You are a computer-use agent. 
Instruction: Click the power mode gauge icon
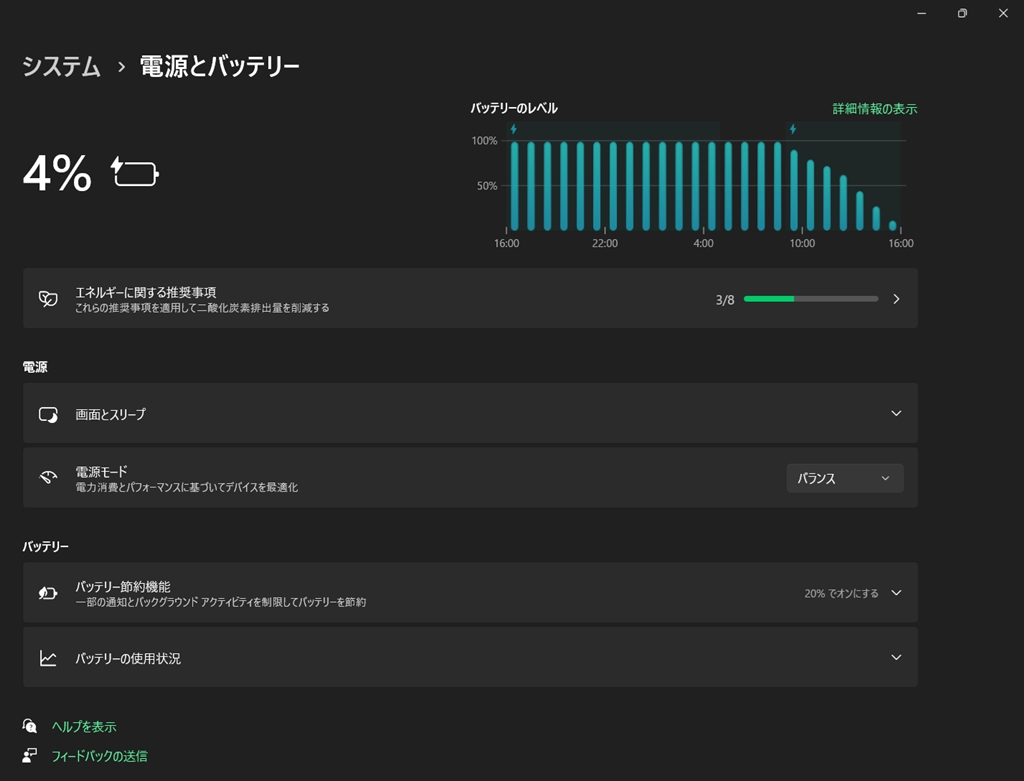tap(48, 477)
